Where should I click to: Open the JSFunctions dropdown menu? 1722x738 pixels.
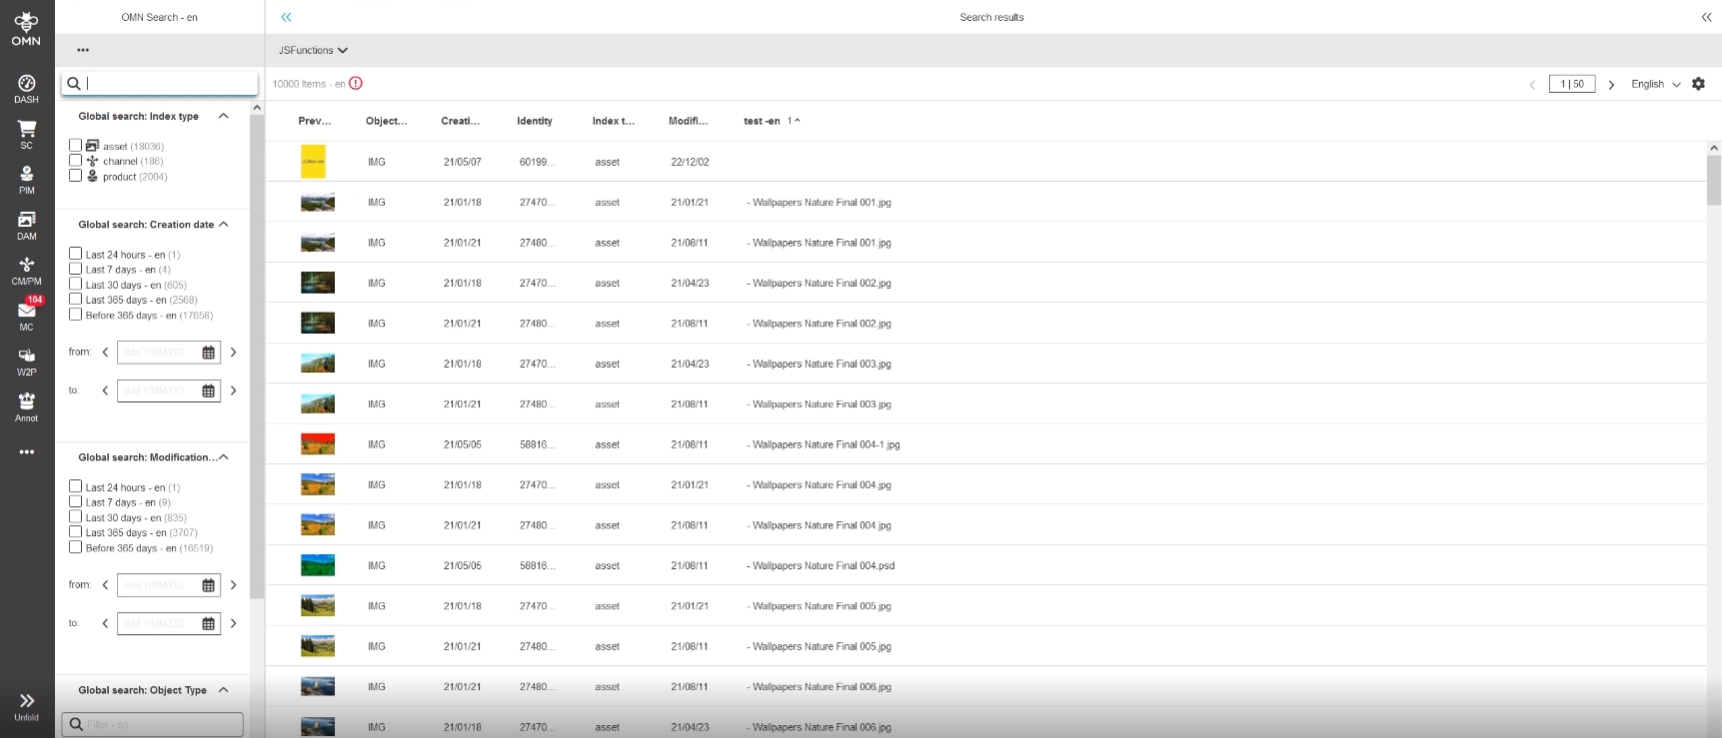[x=313, y=50]
